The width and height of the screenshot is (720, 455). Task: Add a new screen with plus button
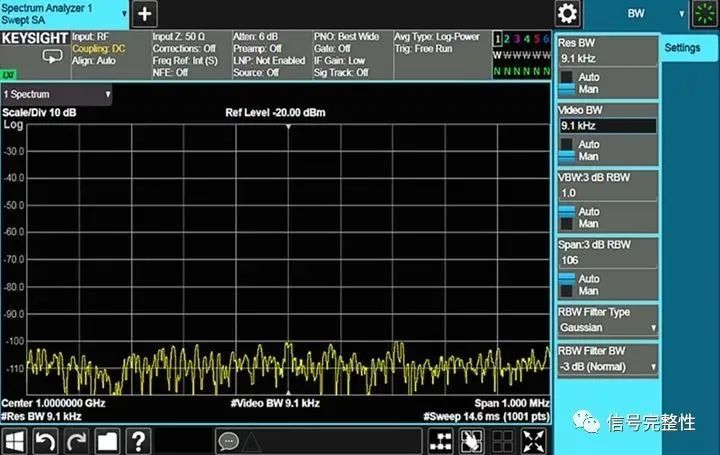(x=145, y=14)
